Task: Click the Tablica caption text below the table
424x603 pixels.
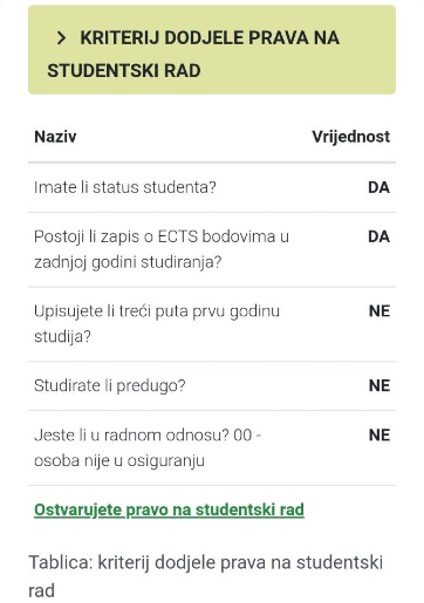Action: [x=206, y=576]
